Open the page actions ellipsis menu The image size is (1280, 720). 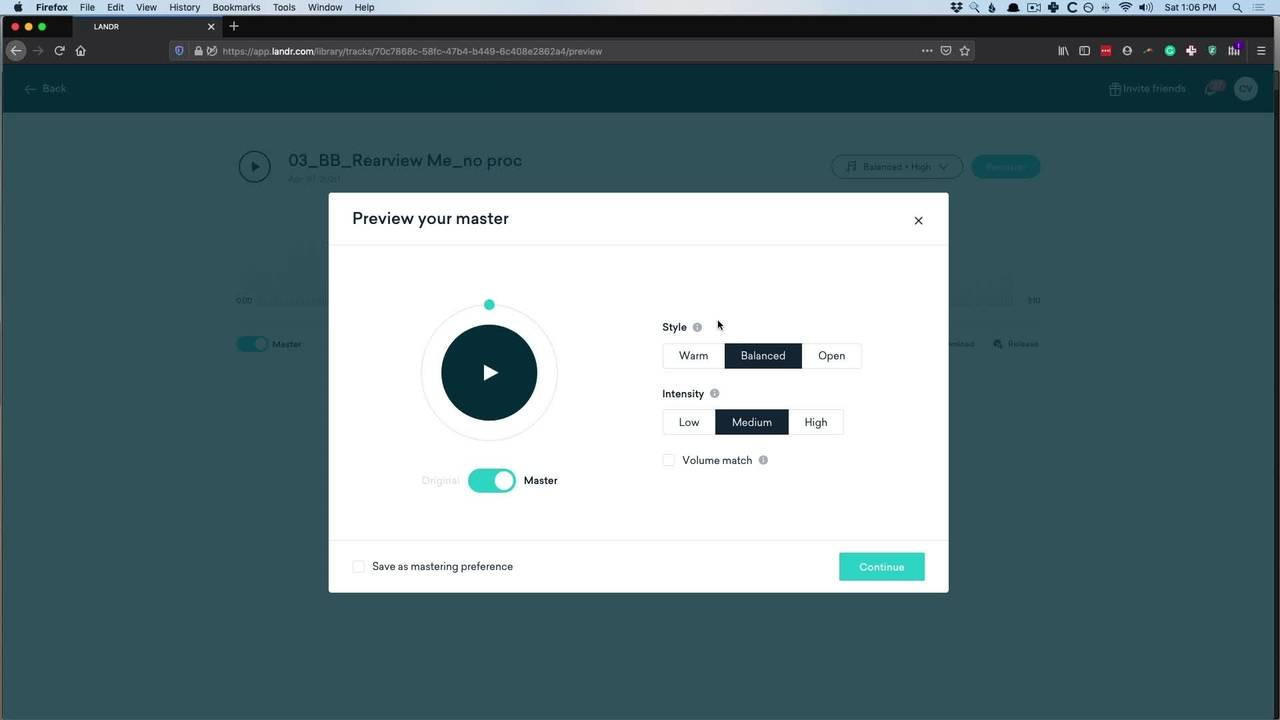927,51
